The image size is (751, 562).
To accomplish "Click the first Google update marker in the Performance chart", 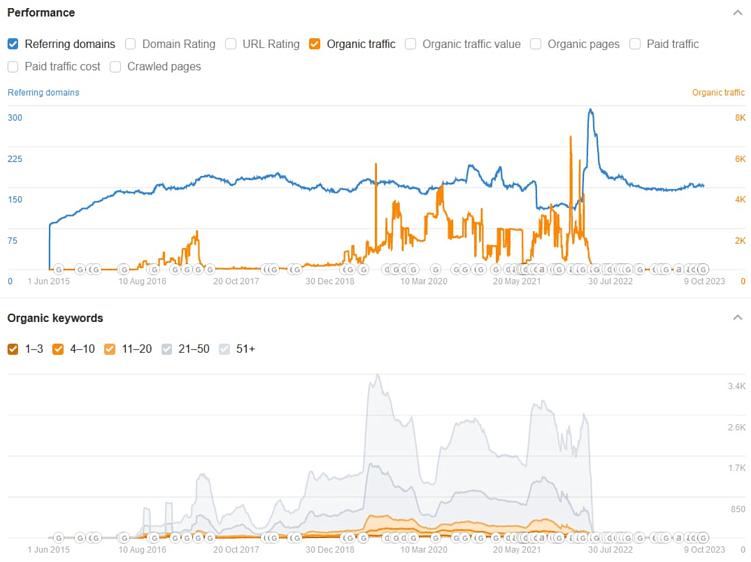I will tap(58, 270).
